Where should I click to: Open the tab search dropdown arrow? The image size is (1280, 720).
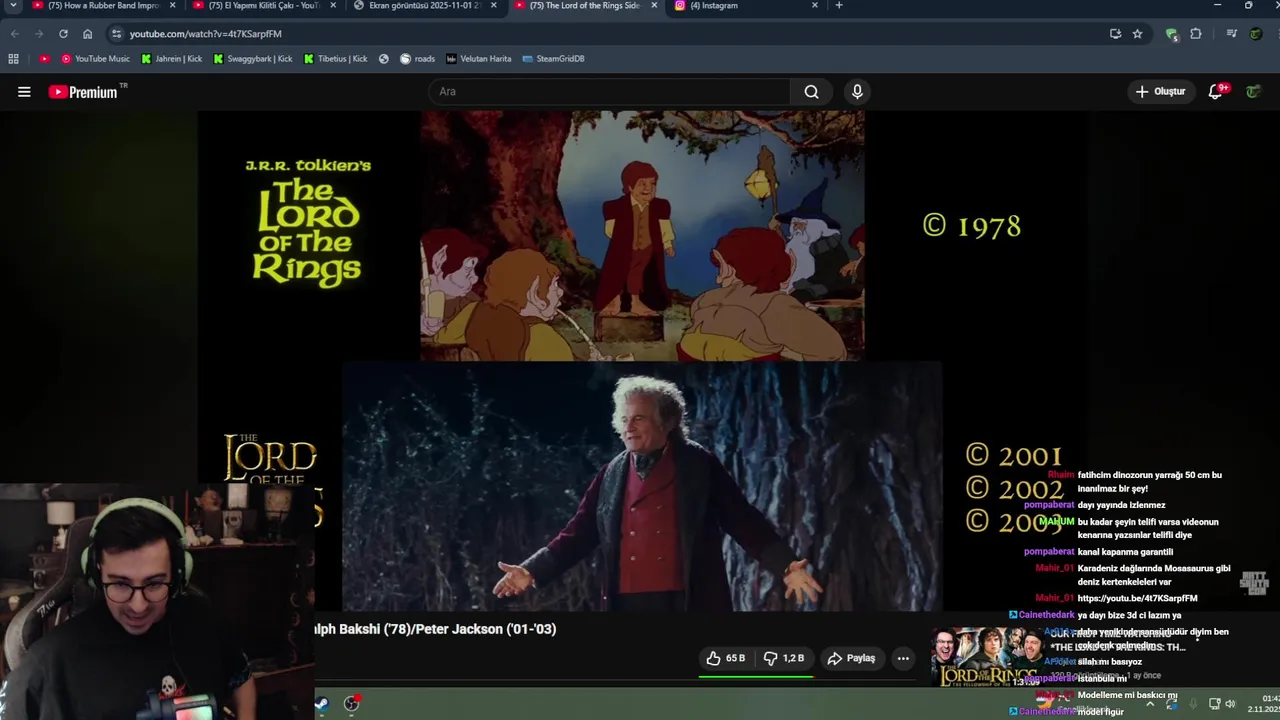pyautogui.click(x=13, y=6)
